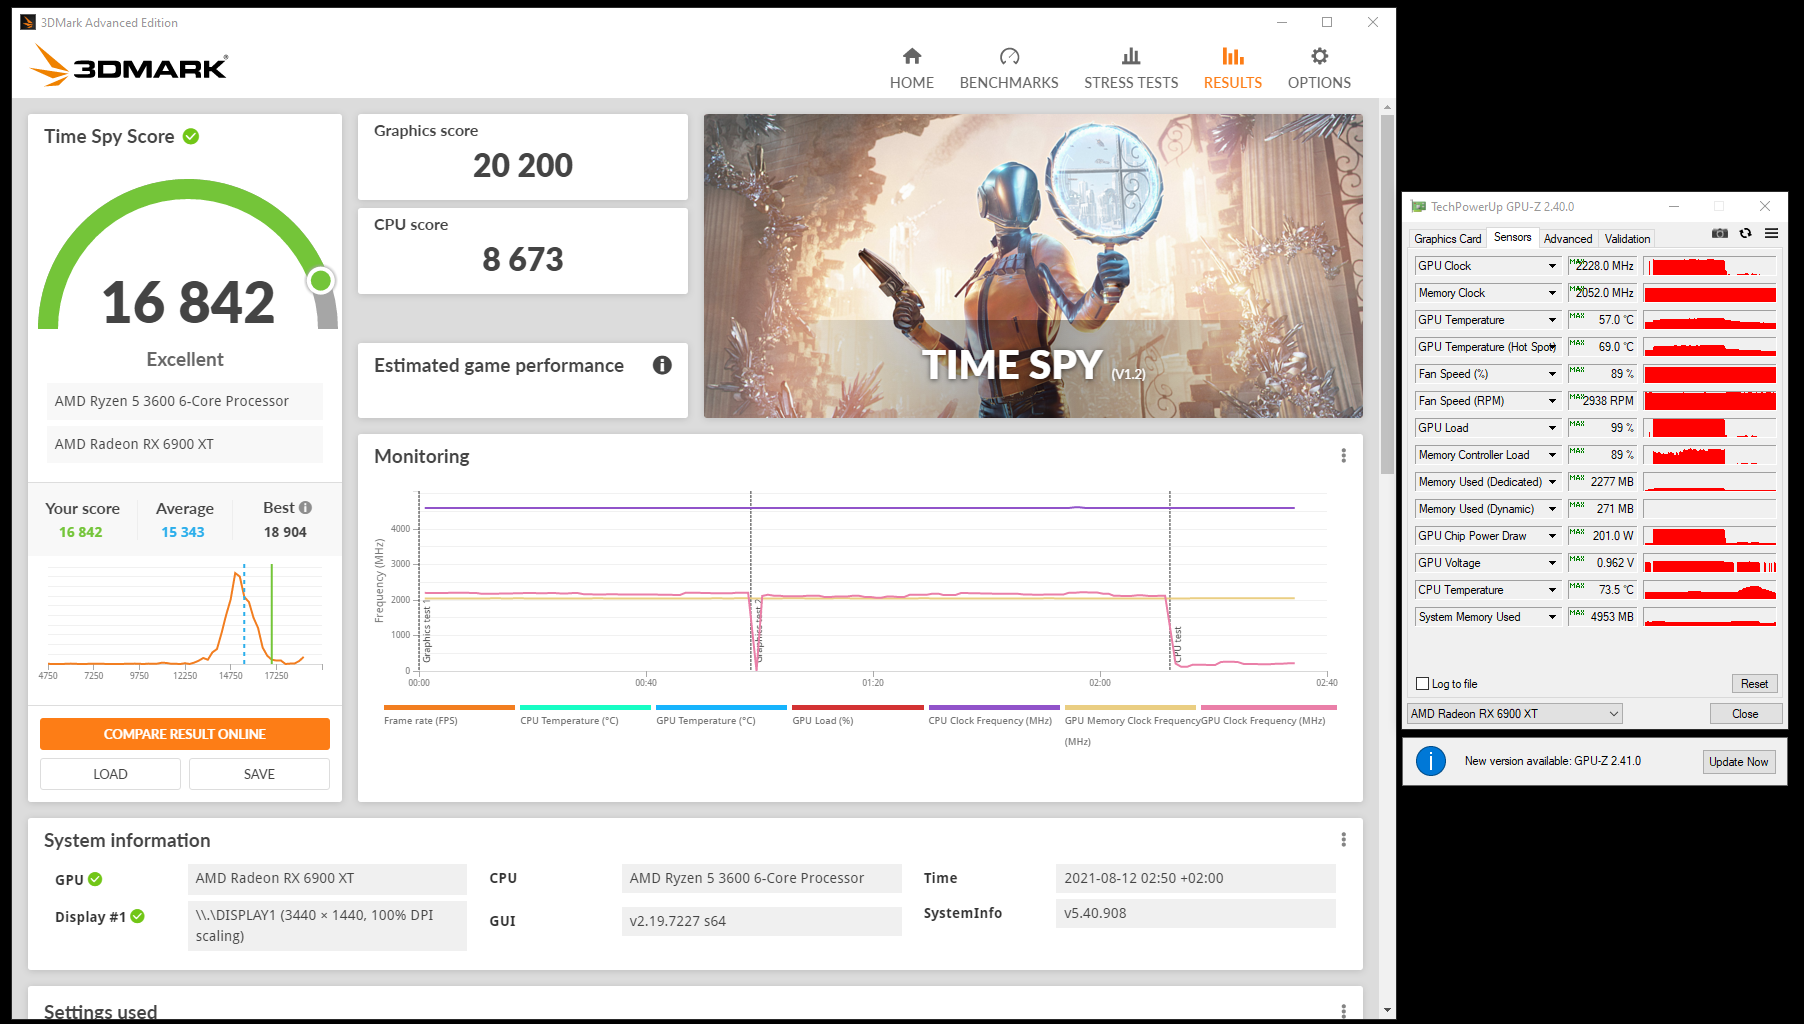Open the System information three-dot menu
The height and width of the screenshot is (1024, 1804).
coord(1343,840)
